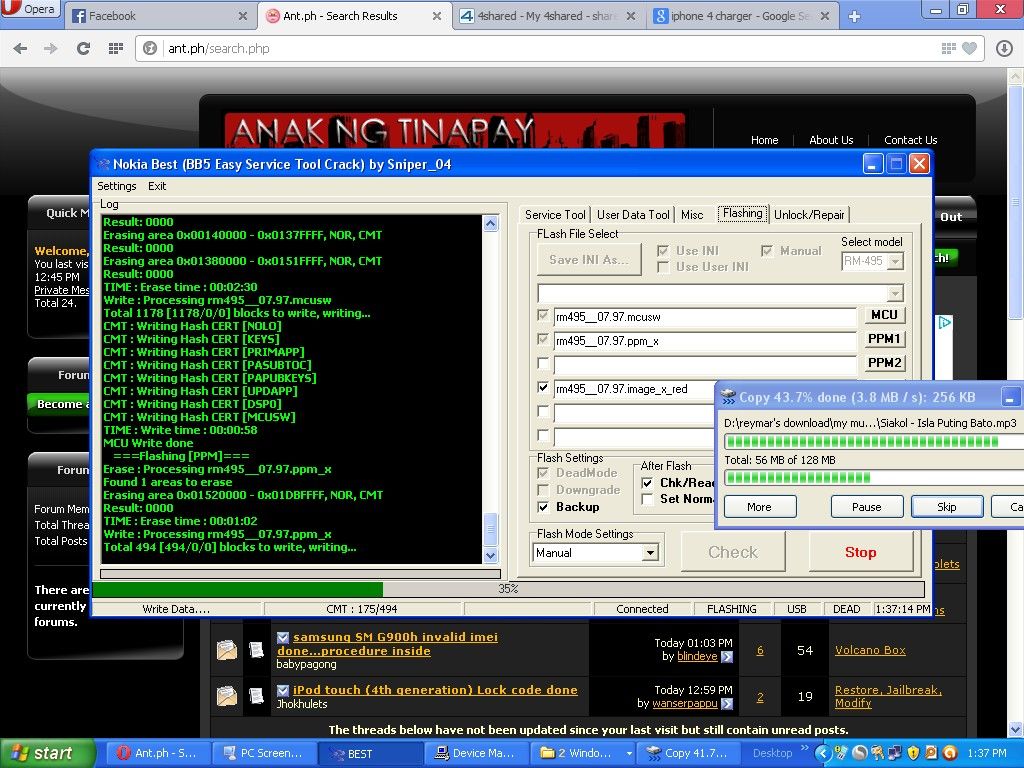Click the log scrollbar down arrow
1024x768 pixels.
tap(490, 555)
